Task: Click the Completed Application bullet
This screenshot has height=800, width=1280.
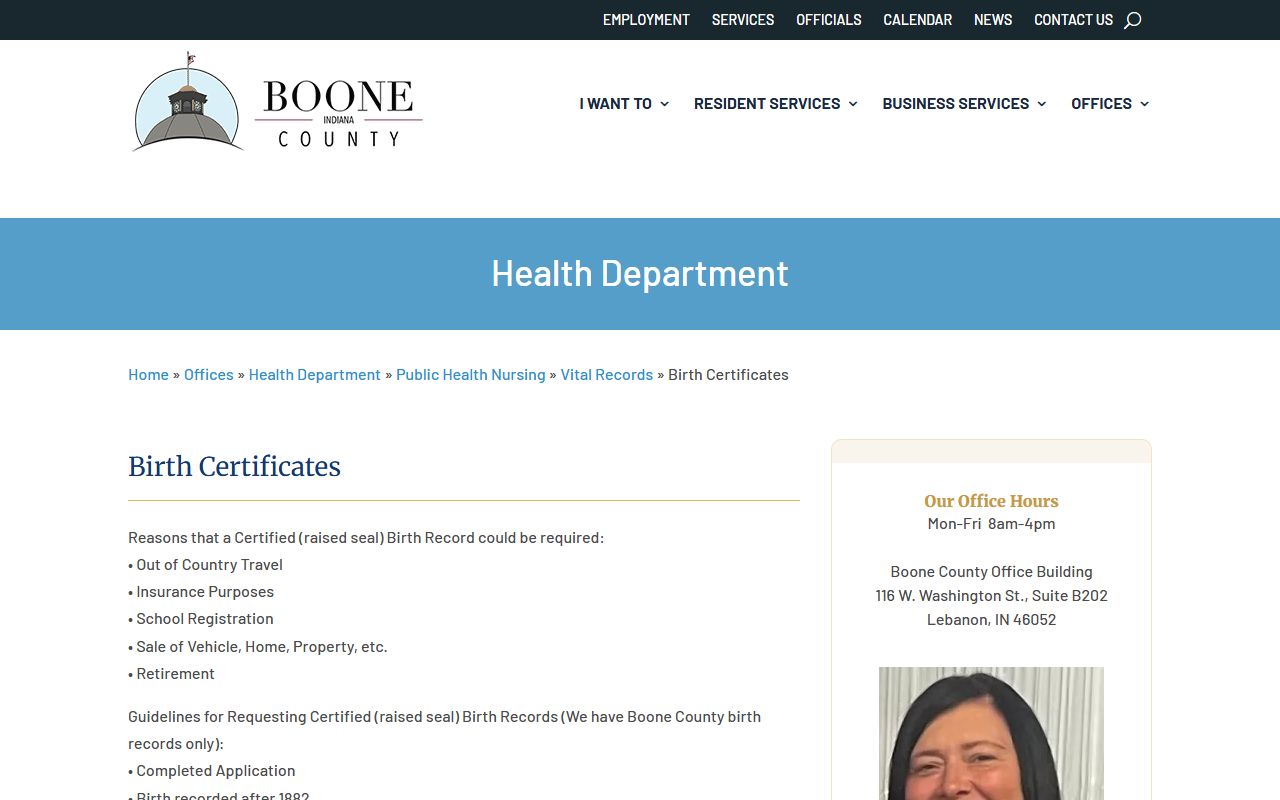Action: 211,771
